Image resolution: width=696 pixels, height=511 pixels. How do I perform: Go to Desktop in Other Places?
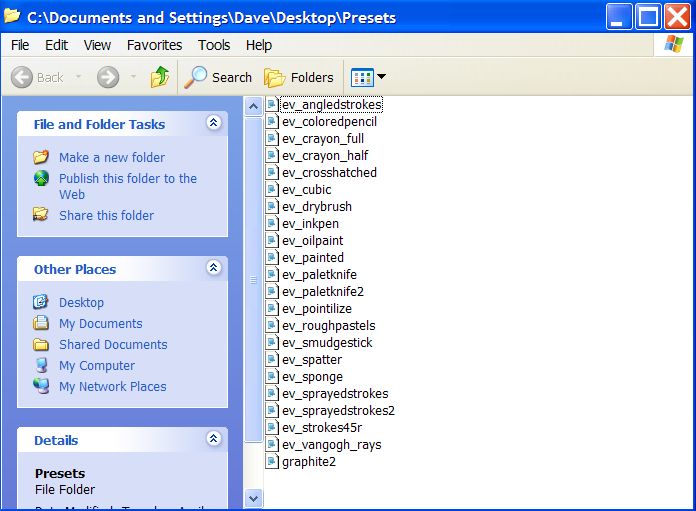pos(81,302)
